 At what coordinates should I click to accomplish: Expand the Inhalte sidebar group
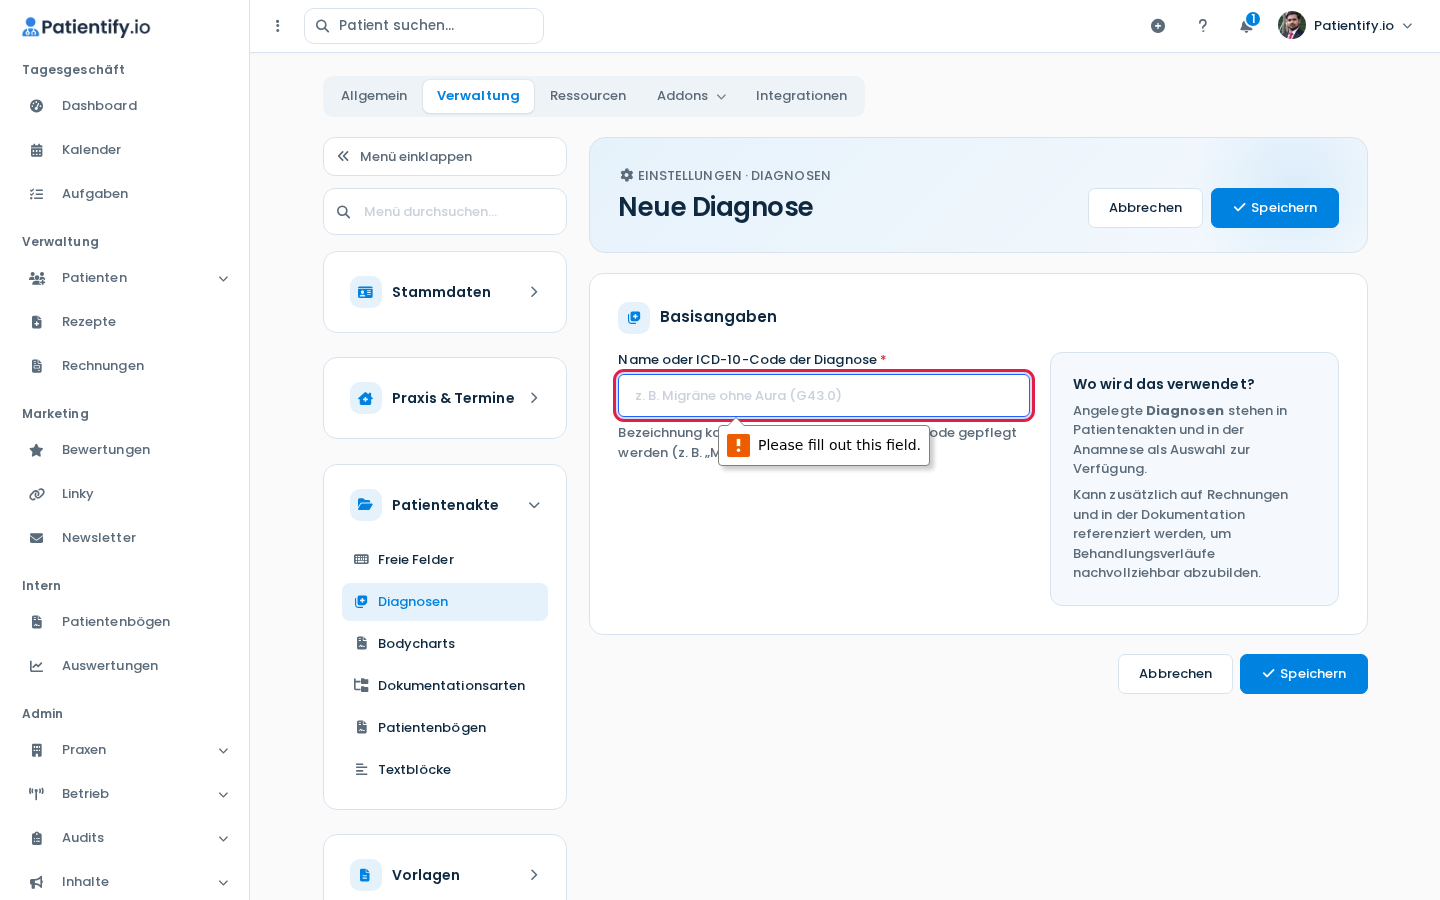coord(224,883)
